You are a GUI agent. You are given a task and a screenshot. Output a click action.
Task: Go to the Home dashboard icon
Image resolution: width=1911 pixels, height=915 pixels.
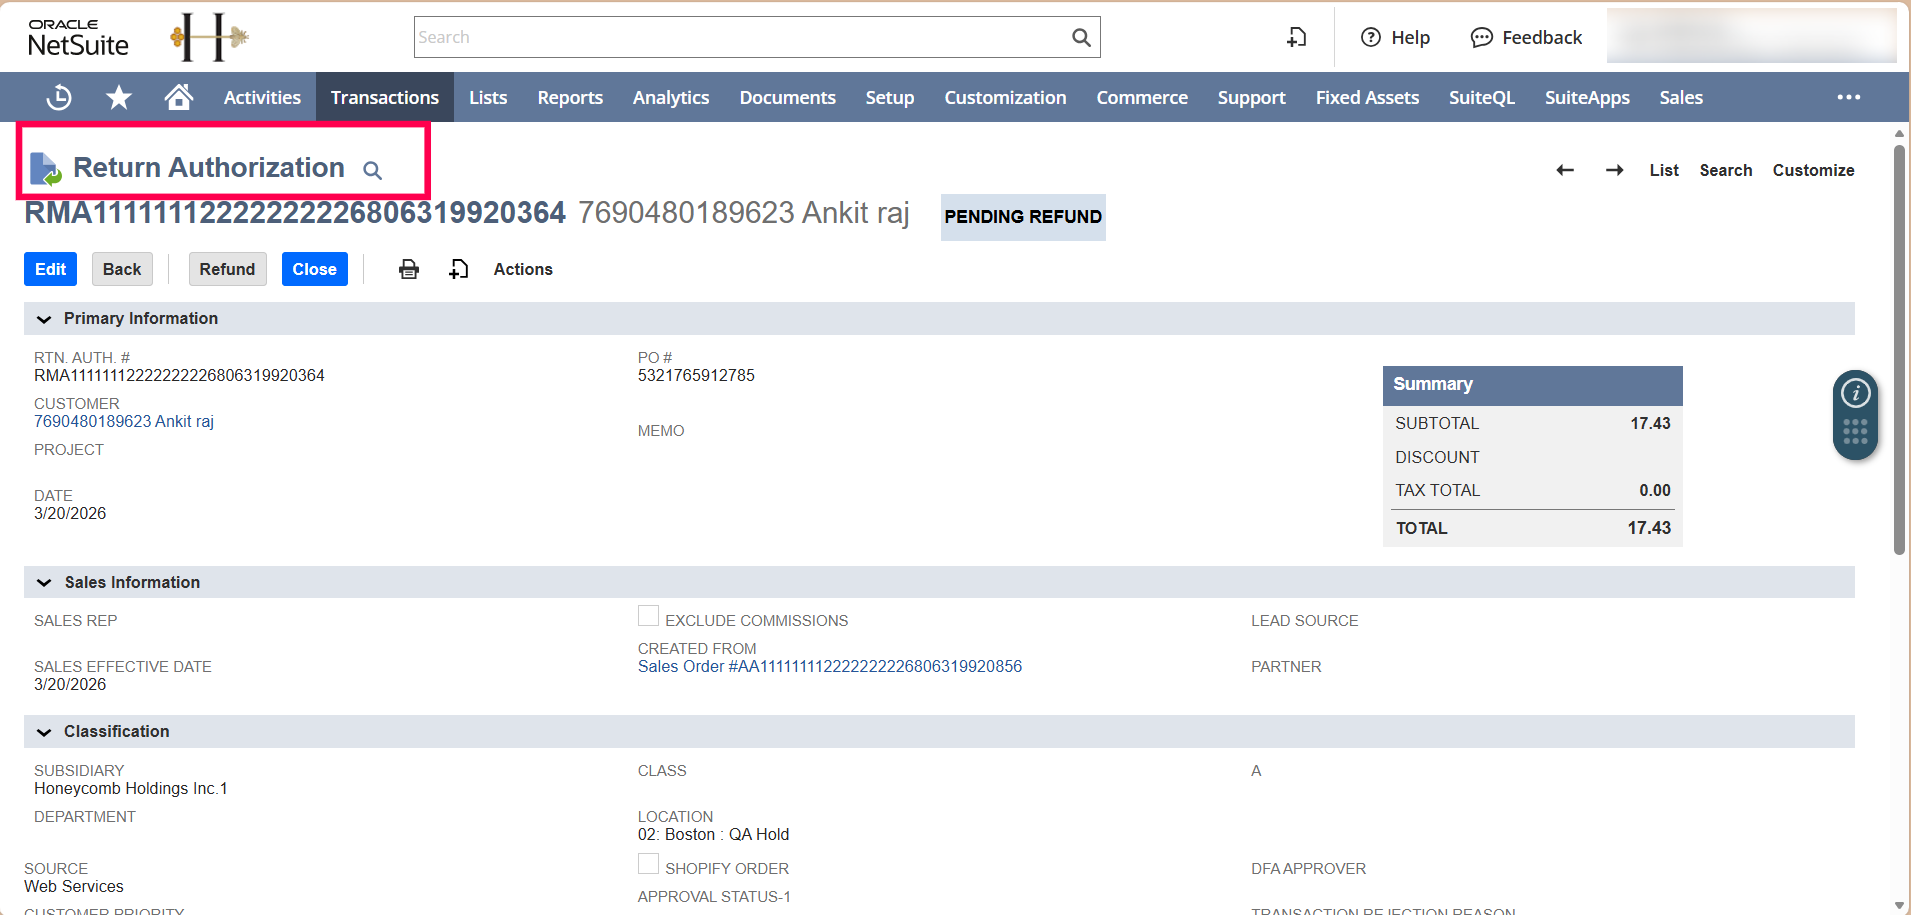[179, 97]
